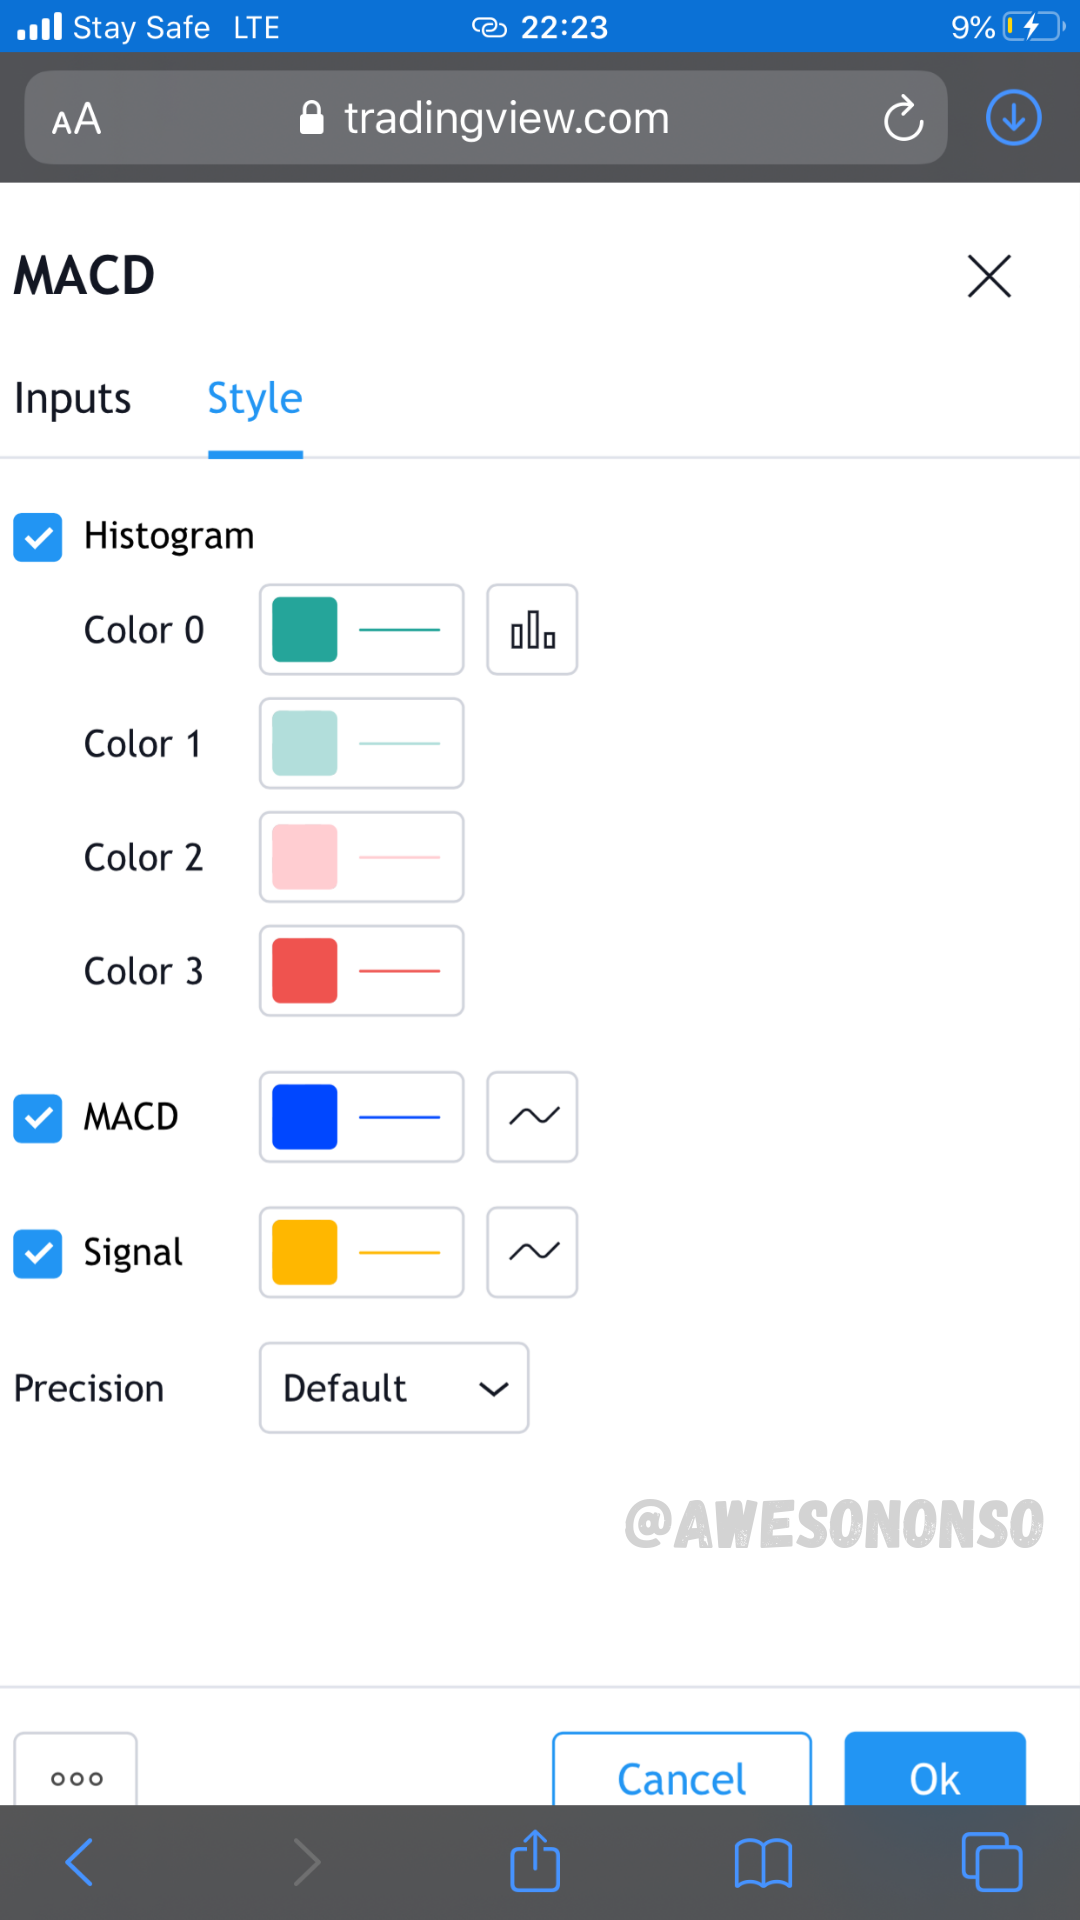Pick the red Color 3 swatch
1080x1920 pixels.
tap(305, 971)
